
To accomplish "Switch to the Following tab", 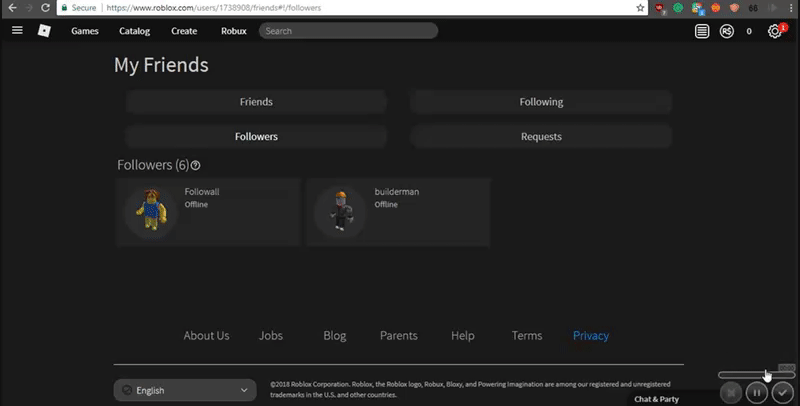I will (x=541, y=102).
